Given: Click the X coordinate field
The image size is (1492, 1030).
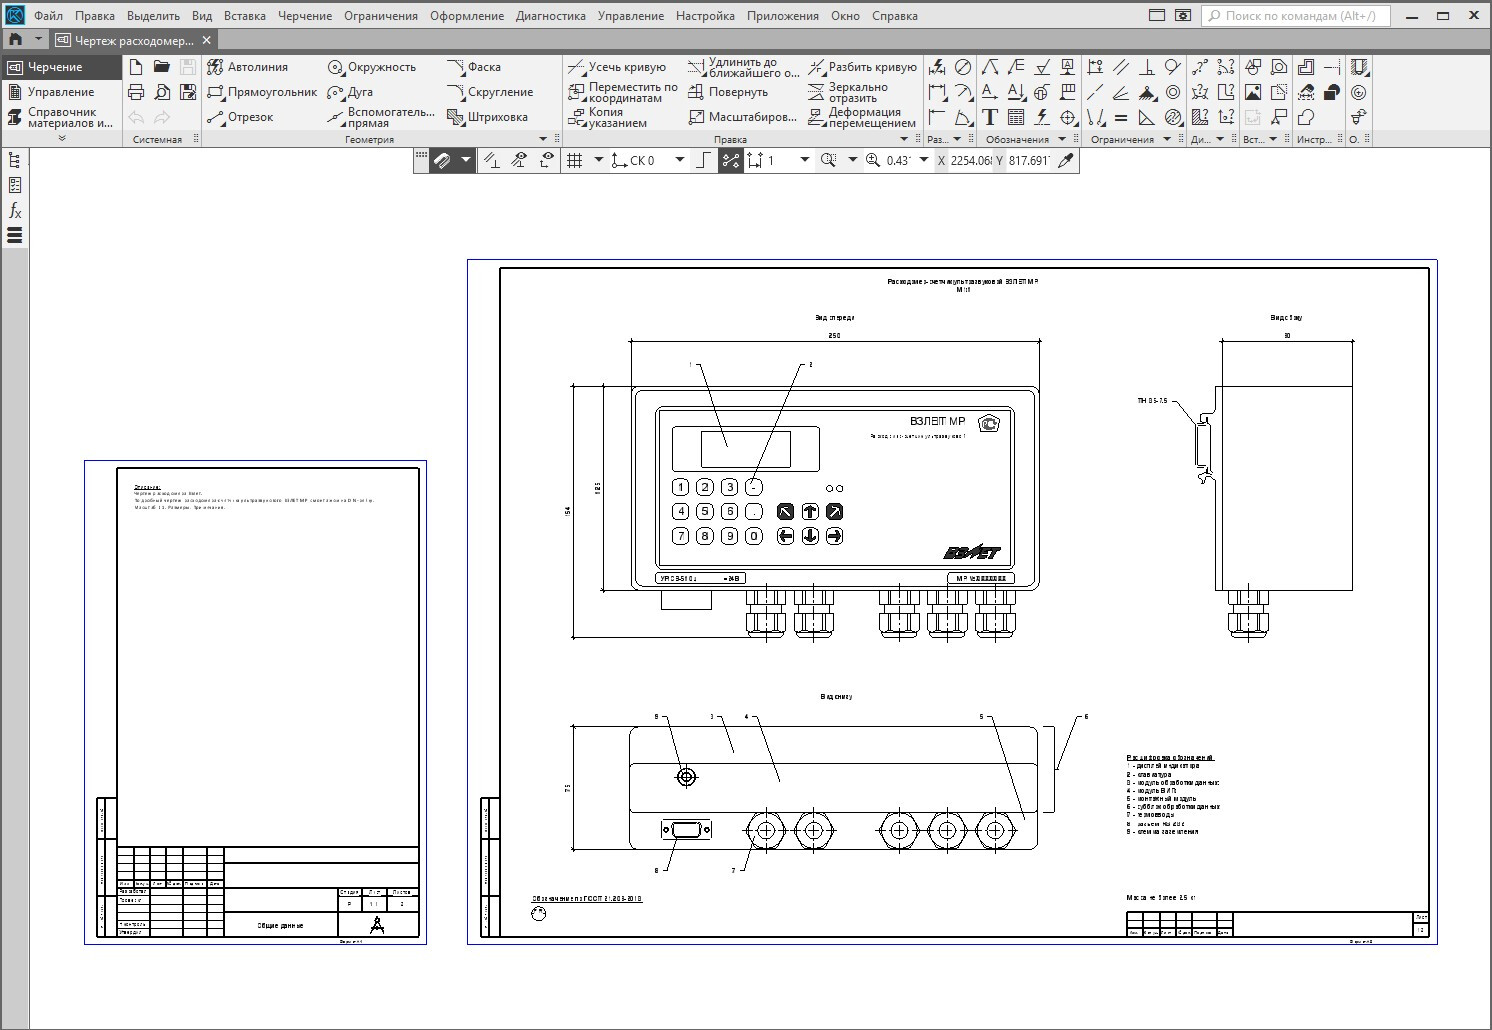Looking at the screenshot, I should point(970,160).
